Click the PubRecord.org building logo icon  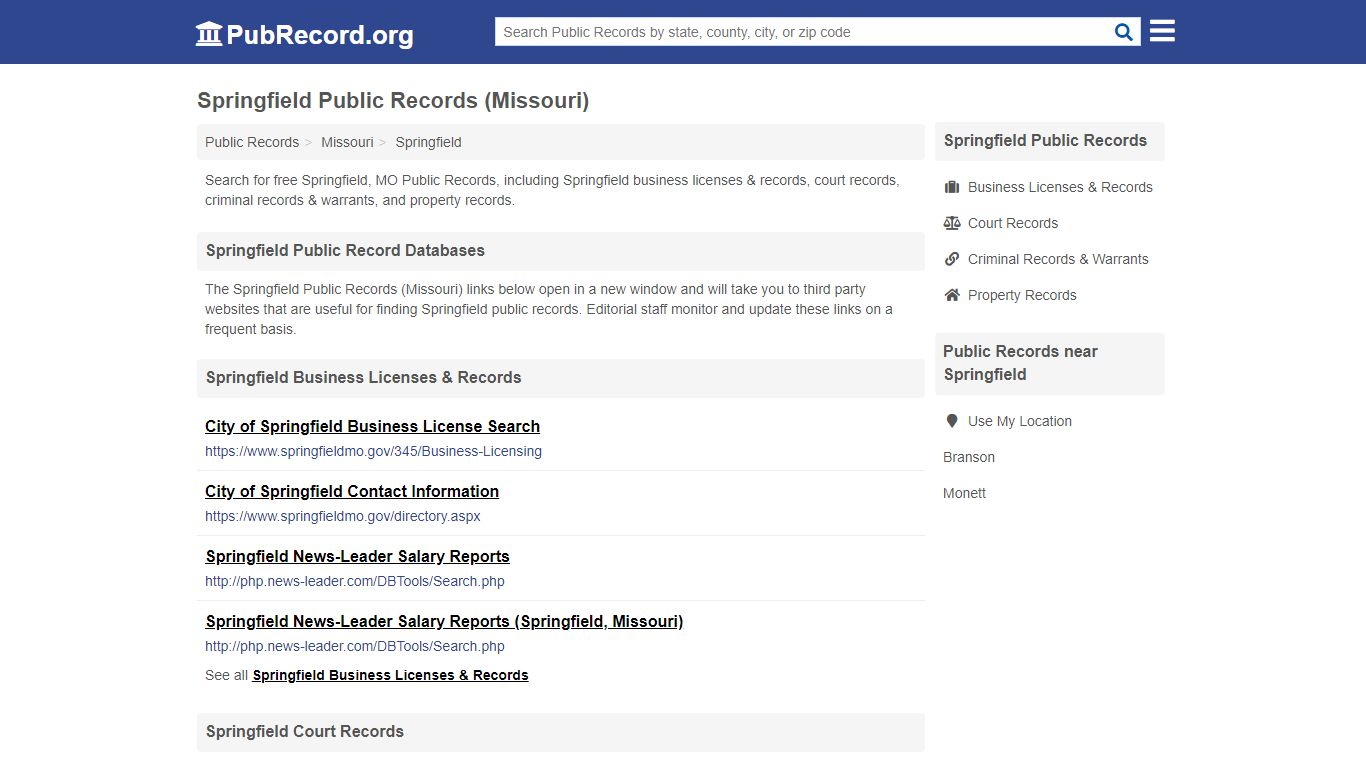(x=209, y=34)
